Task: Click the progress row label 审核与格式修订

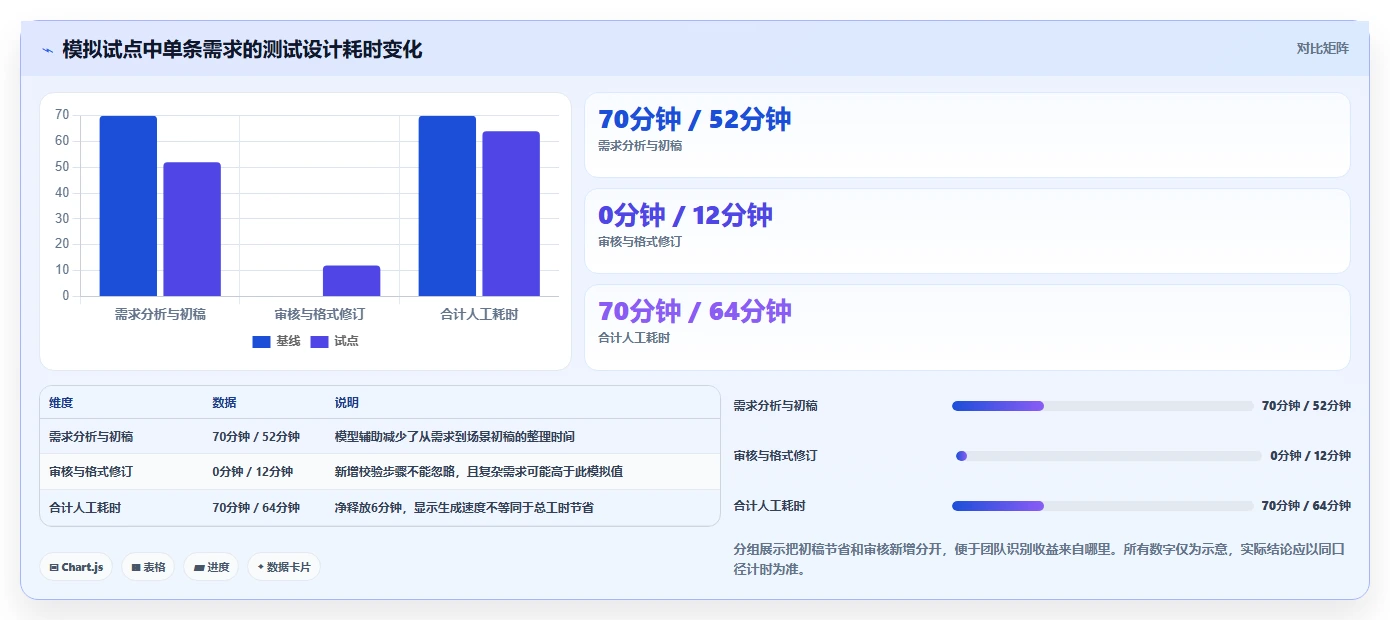Action: pyautogui.click(x=775, y=456)
